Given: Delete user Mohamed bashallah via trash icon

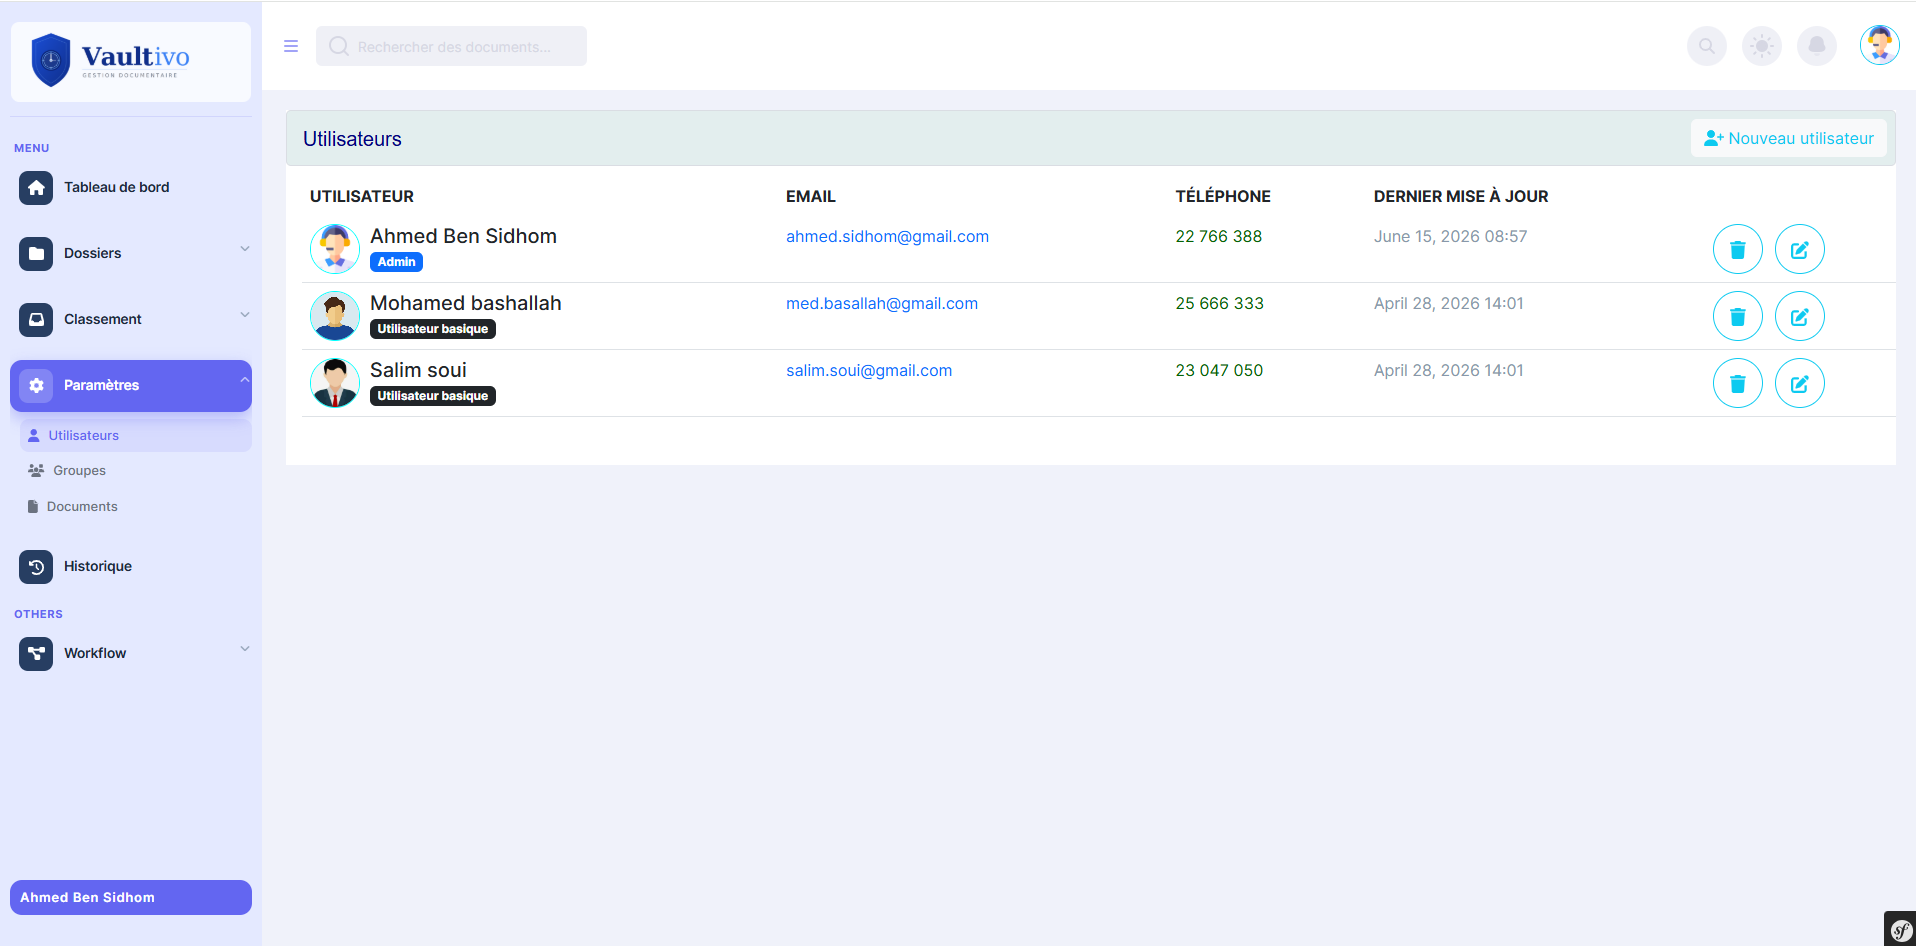Looking at the screenshot, I should [1738, 316].
